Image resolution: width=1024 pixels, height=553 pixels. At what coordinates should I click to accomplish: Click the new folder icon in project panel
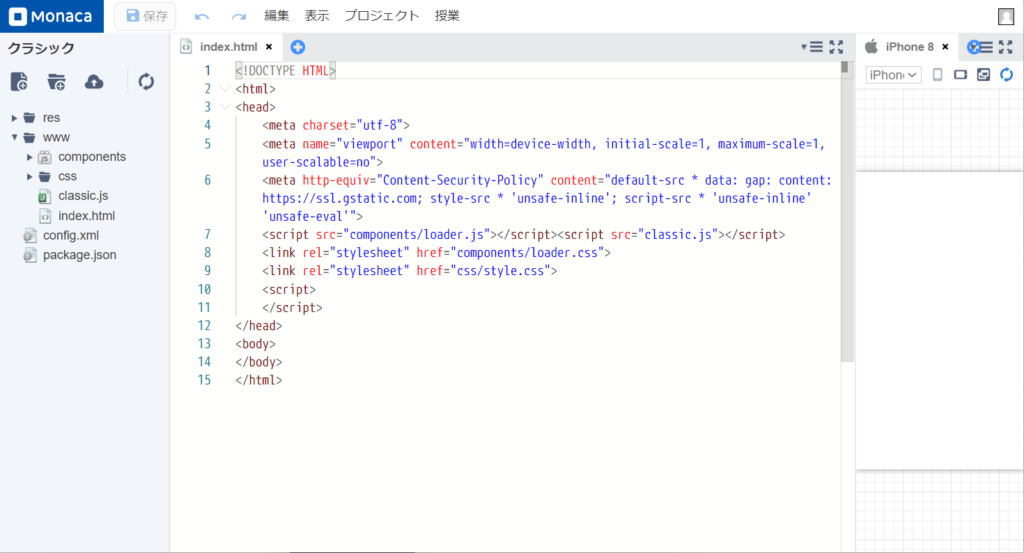56,82
